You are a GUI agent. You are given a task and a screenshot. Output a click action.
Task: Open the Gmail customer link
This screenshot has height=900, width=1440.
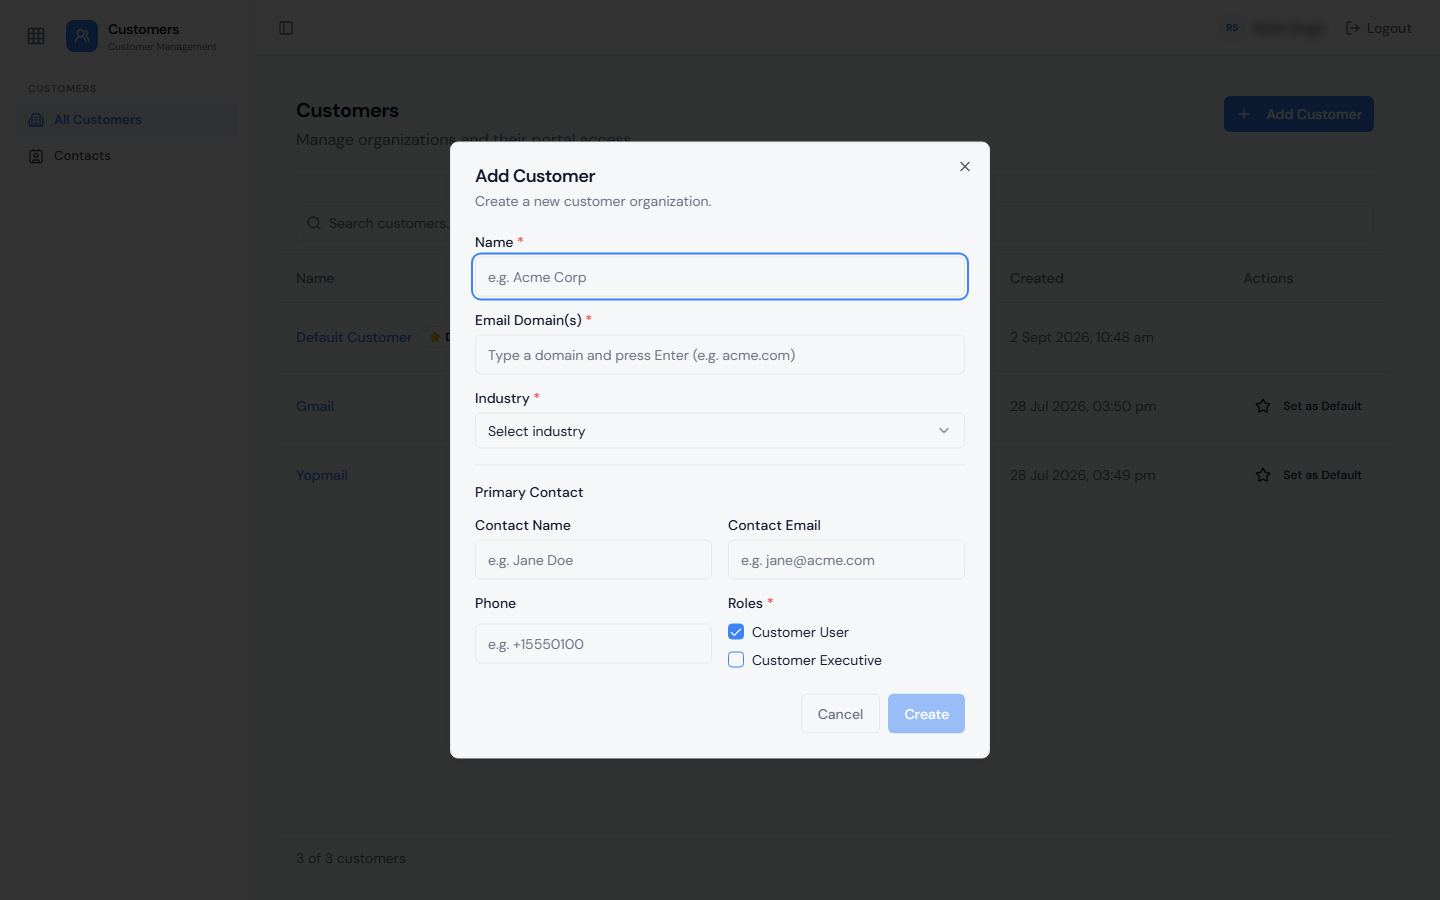[x=315, y=406]
